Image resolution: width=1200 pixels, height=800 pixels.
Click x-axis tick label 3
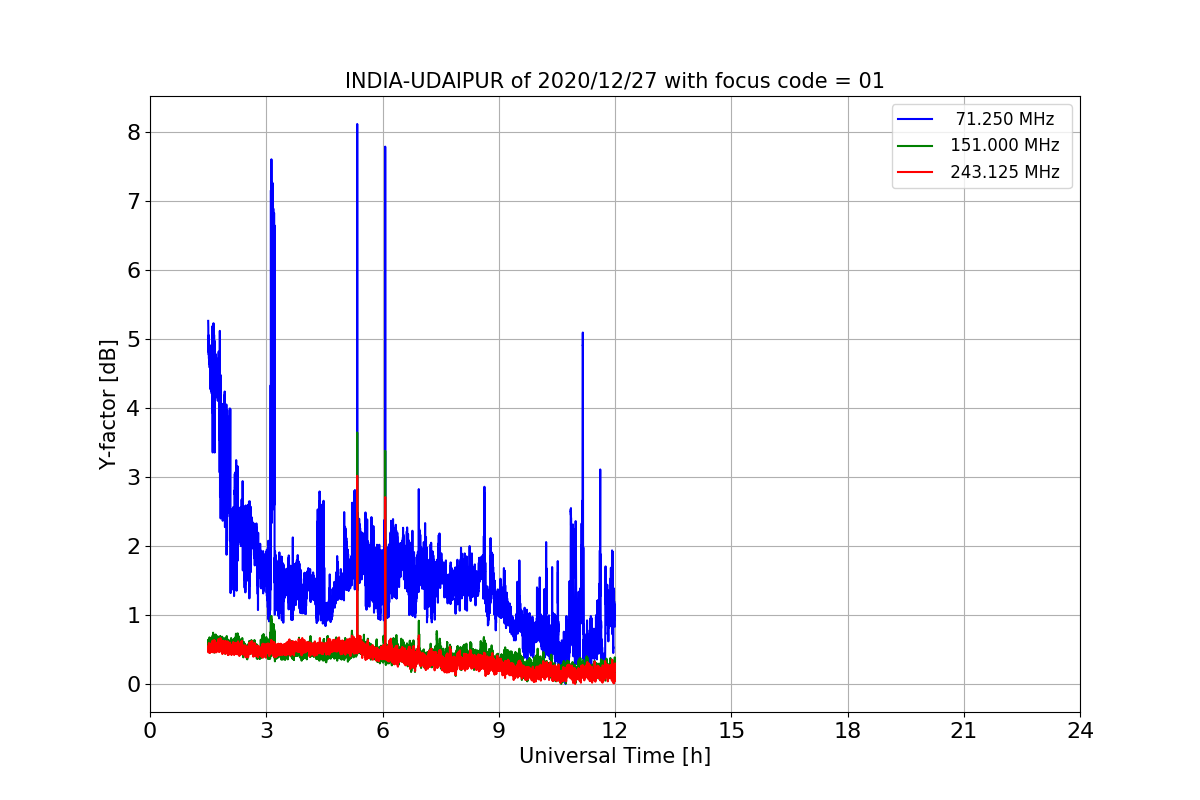[266, 731]
